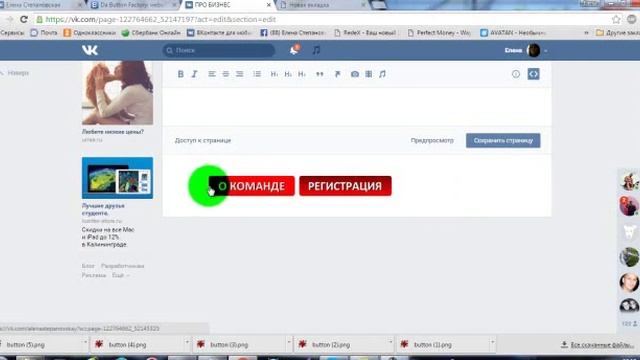Toggle Italic formatting in wiki editor

(194, 74)
